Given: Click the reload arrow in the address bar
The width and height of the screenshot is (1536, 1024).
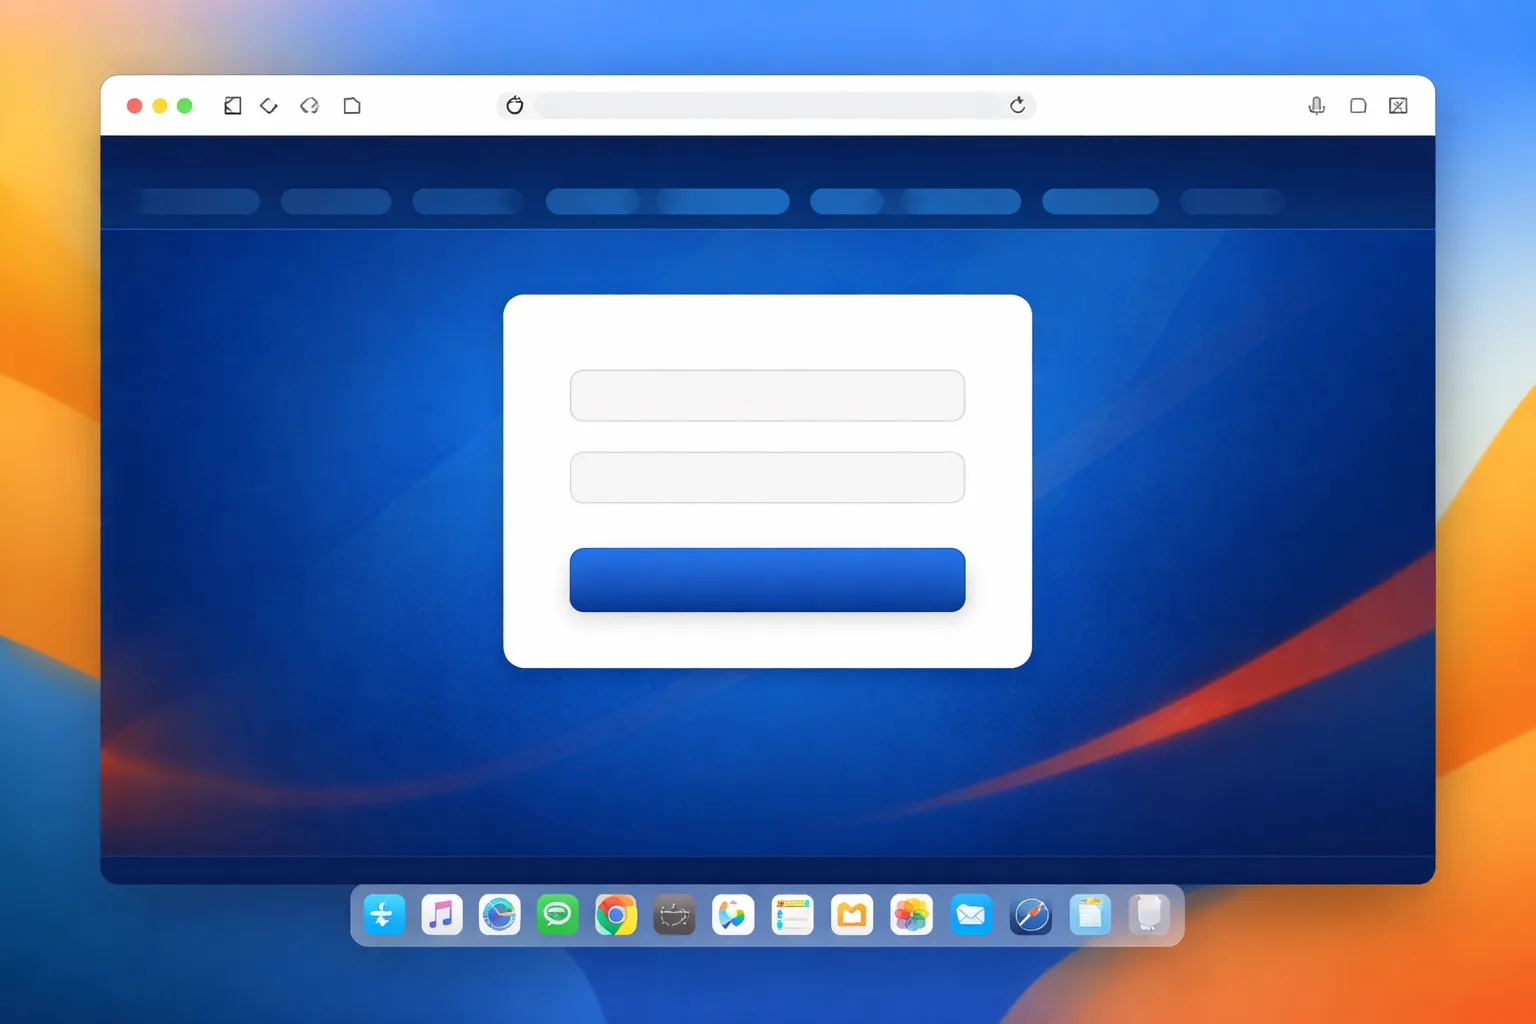Looking at the screenshot, I should coord(1017,105).
